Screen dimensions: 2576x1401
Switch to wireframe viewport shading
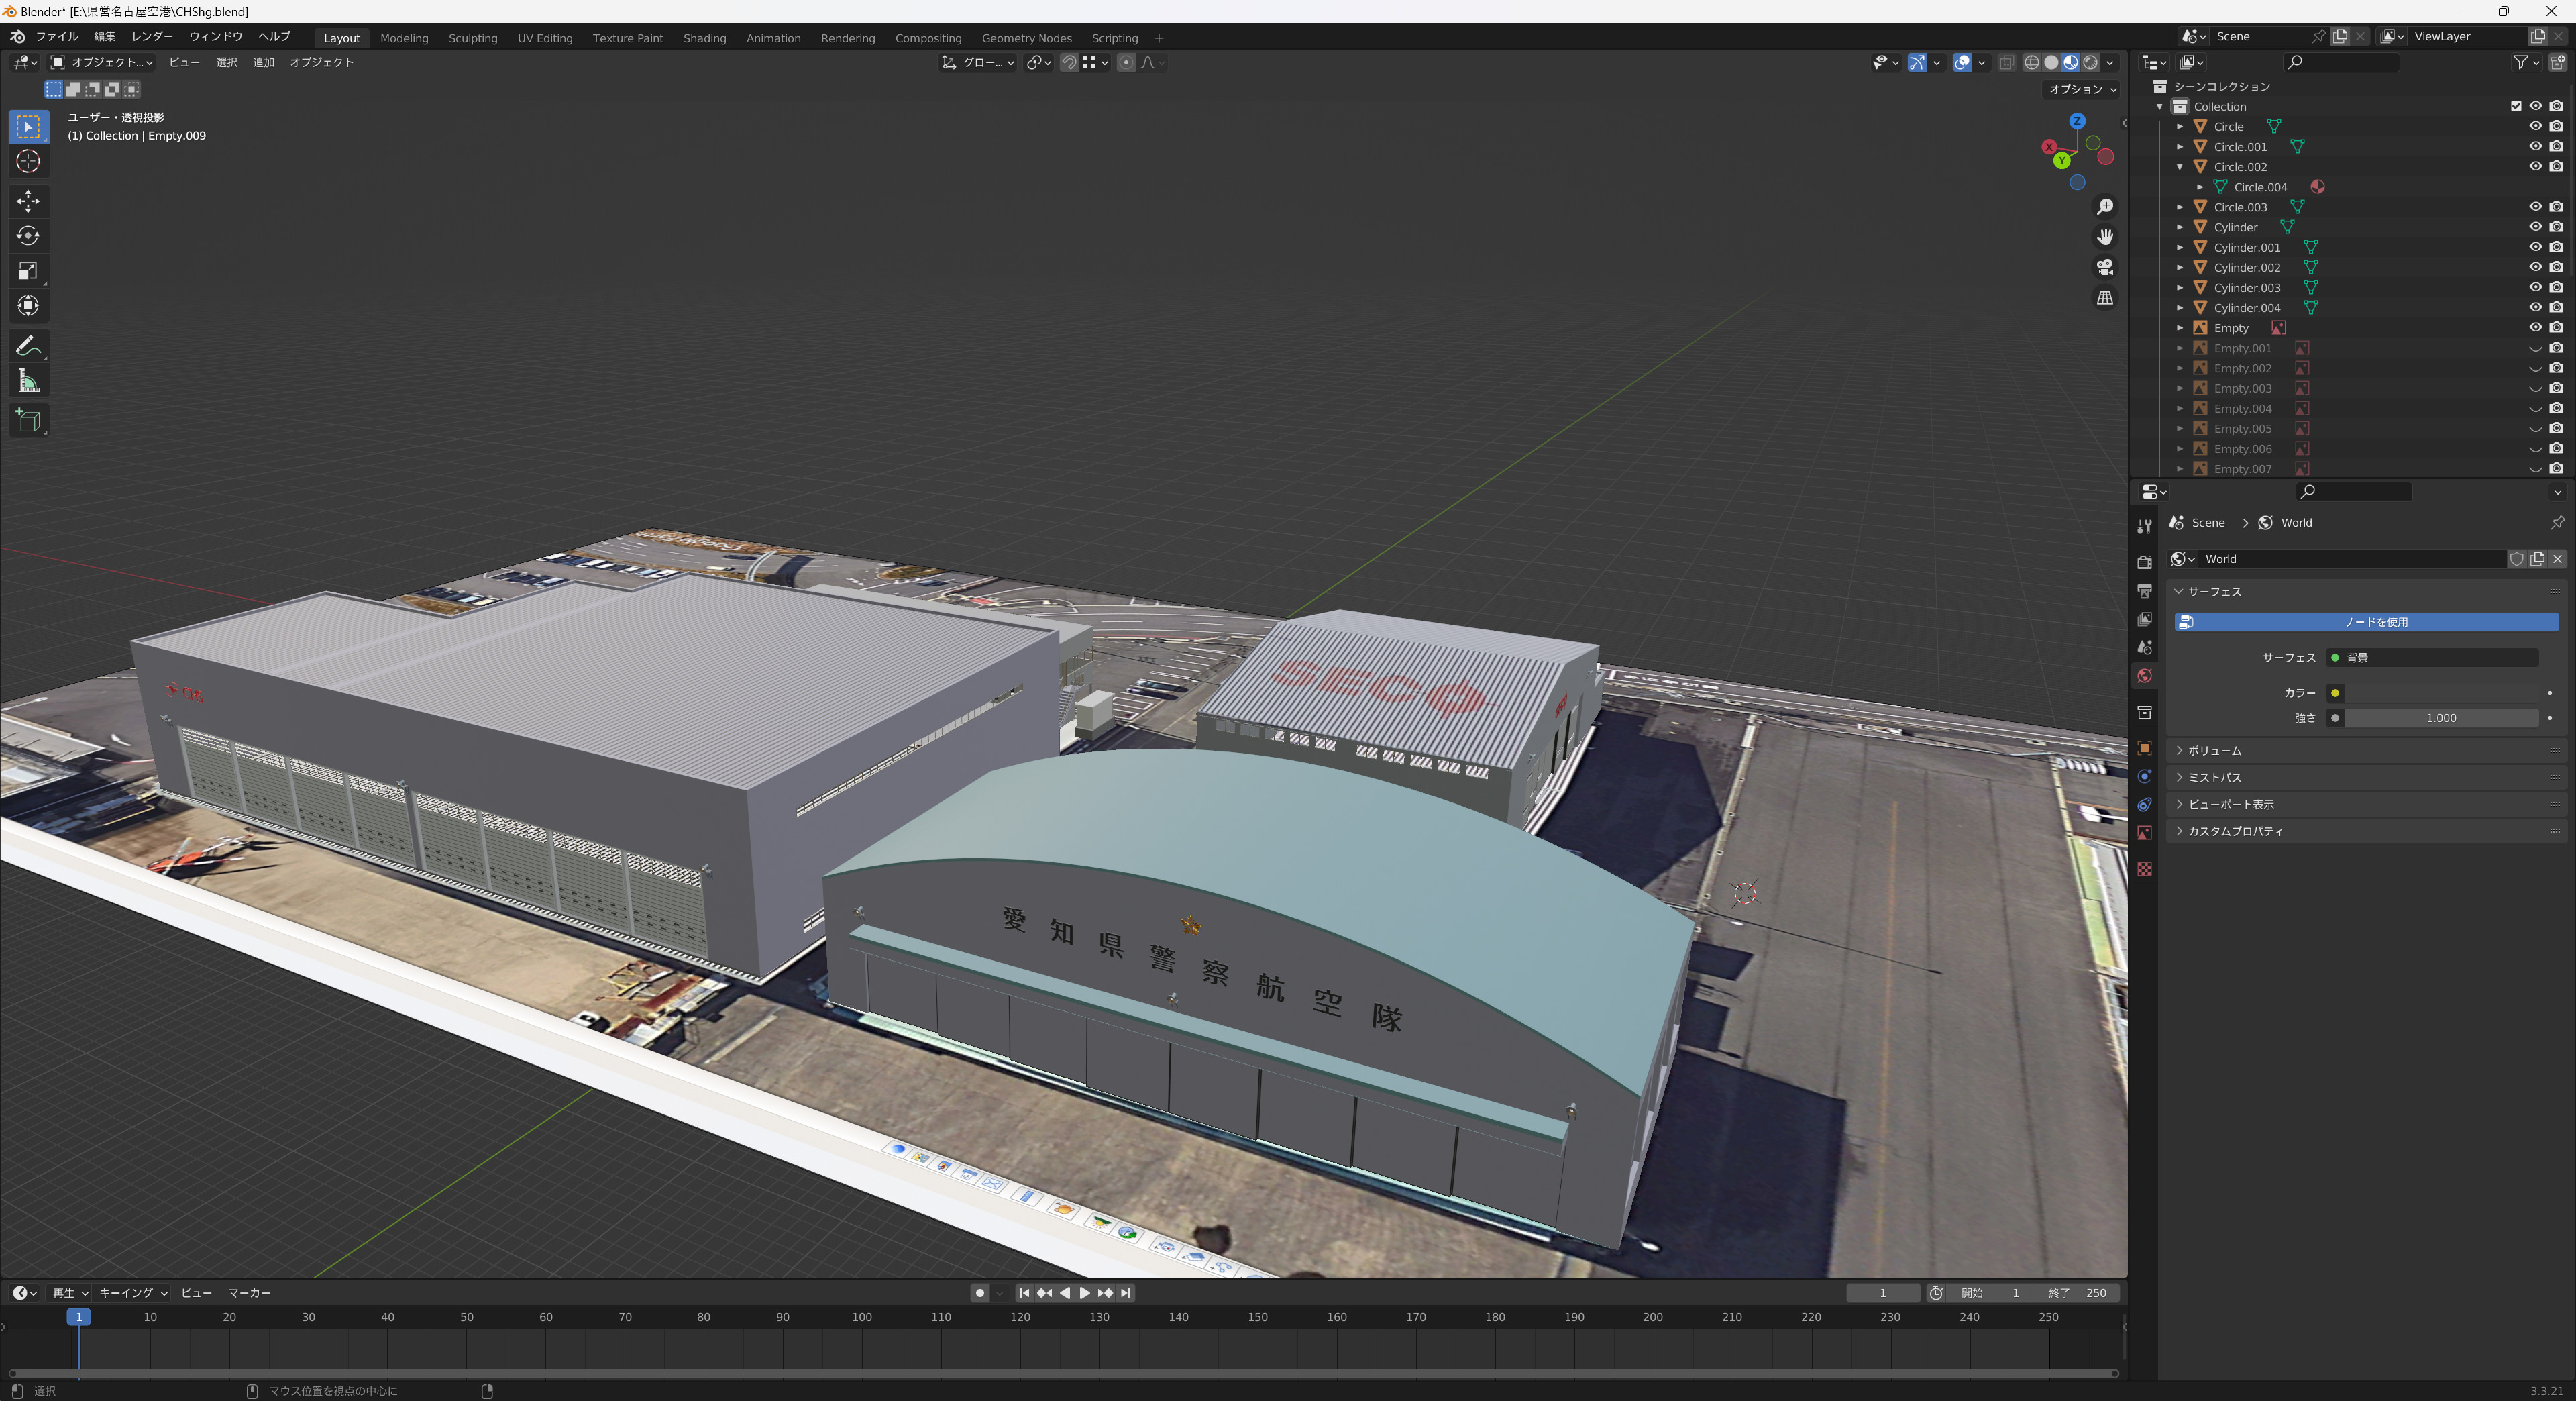tap(2031, 62)
